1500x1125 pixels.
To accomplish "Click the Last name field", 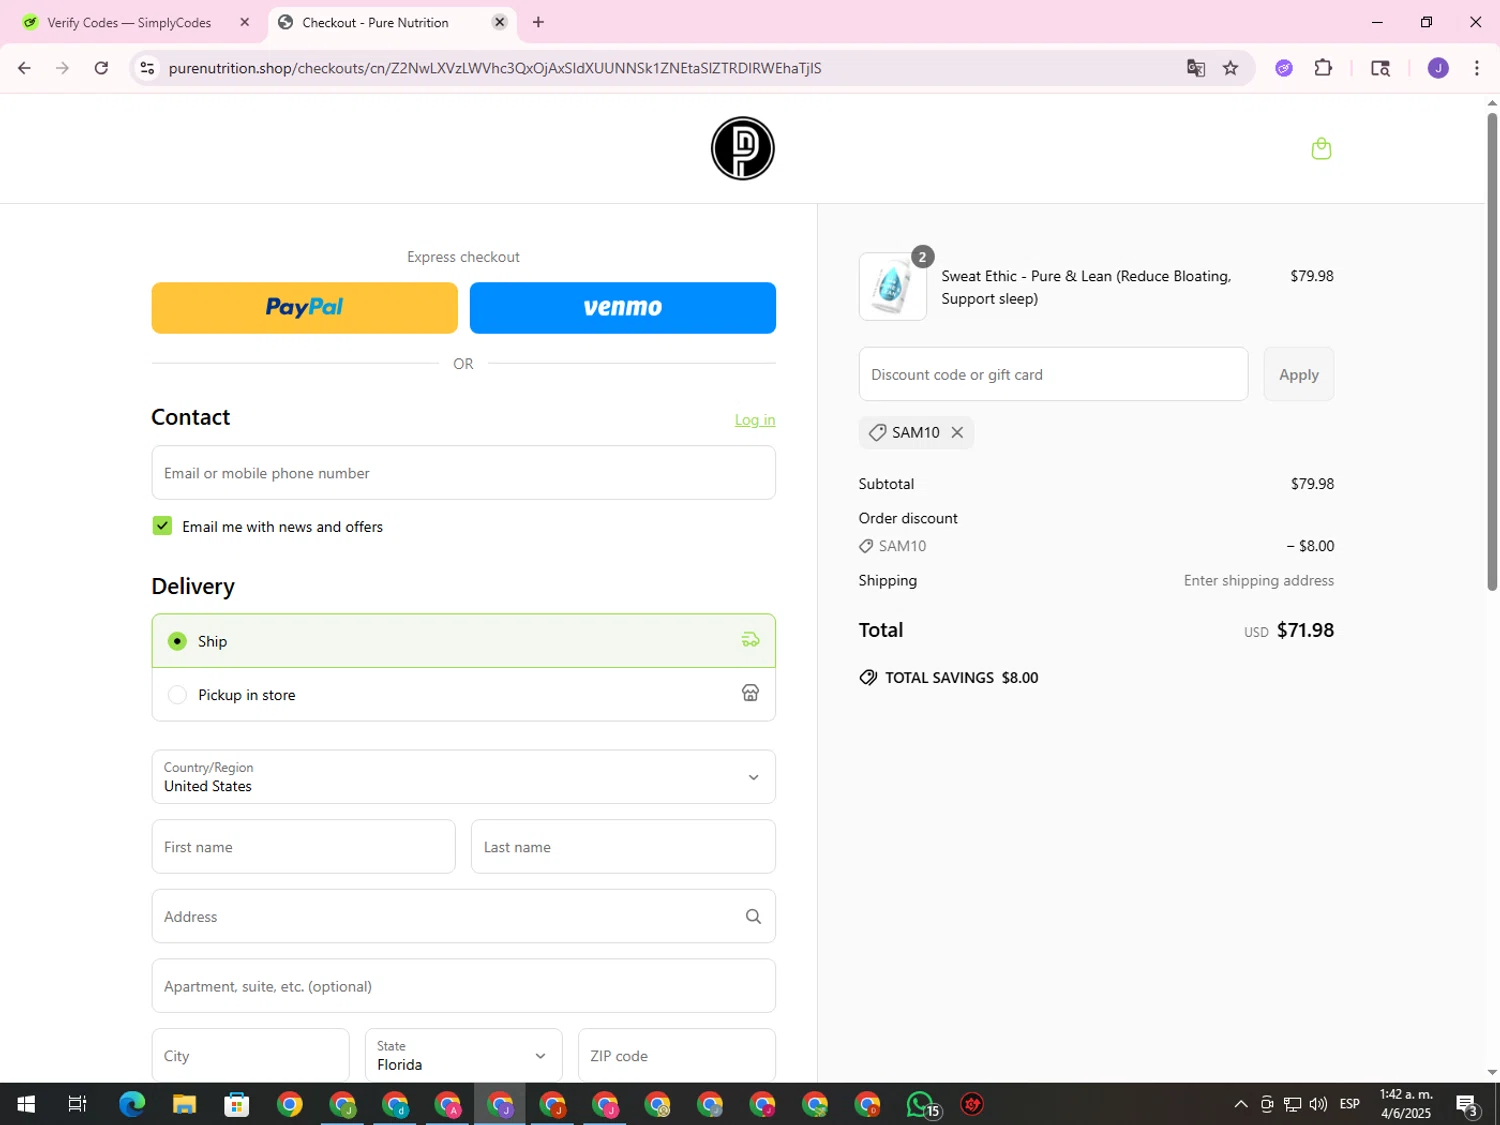I will [x=622, y=847].
